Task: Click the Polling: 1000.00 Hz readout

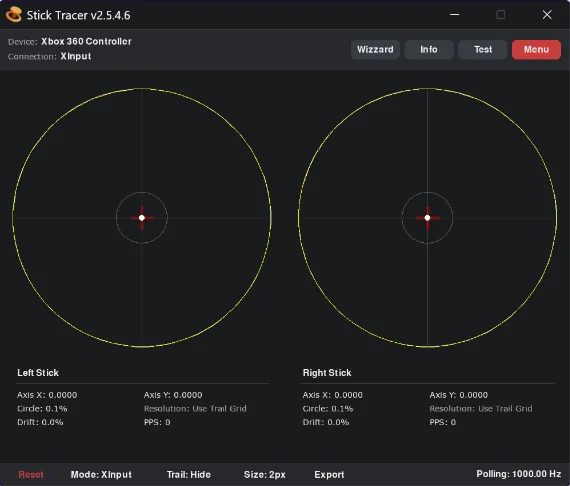Action: click(x=519, y=474)
